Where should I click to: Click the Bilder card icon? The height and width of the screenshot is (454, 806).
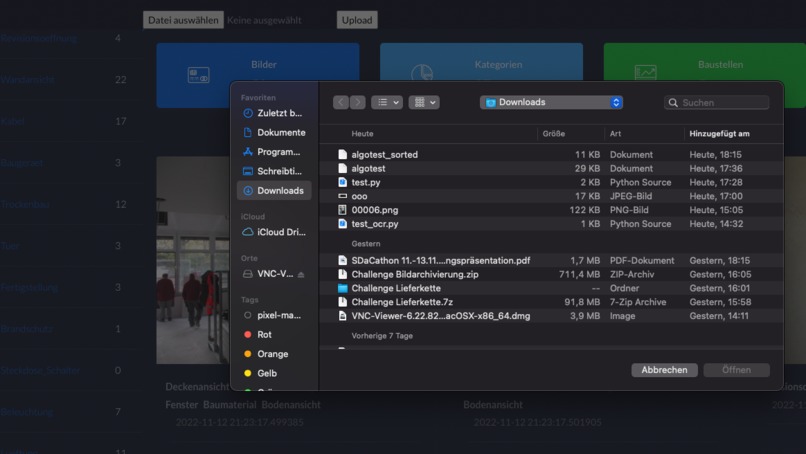click(198, 75)
